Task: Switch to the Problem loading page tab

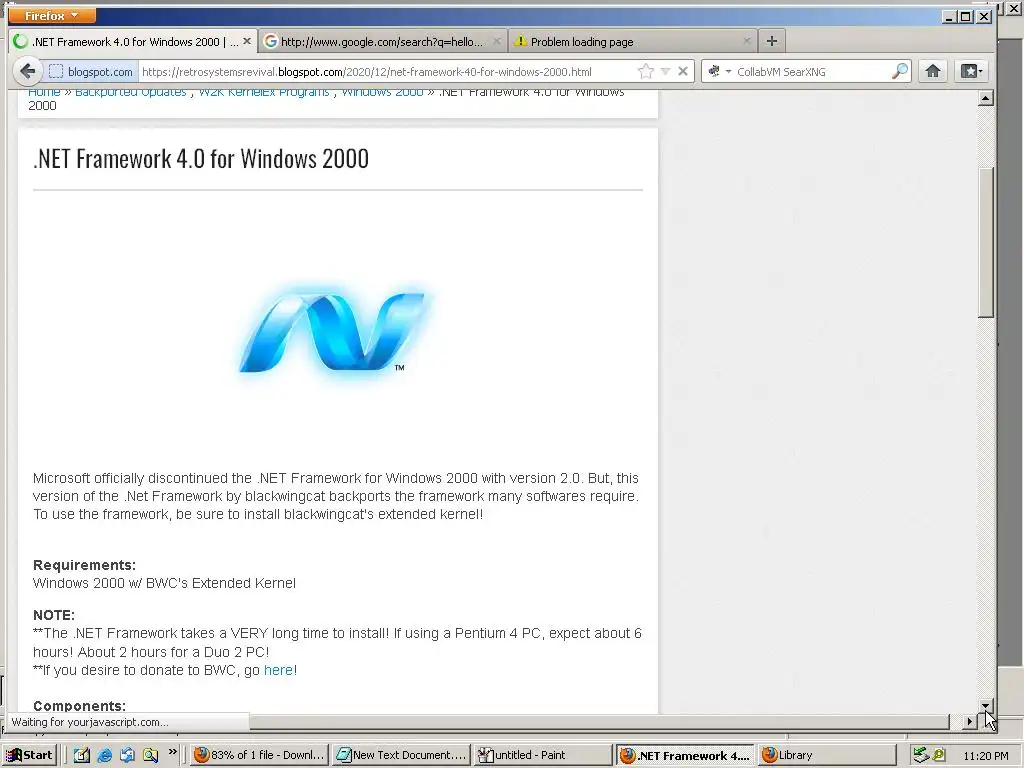Action: pos(581,42)
